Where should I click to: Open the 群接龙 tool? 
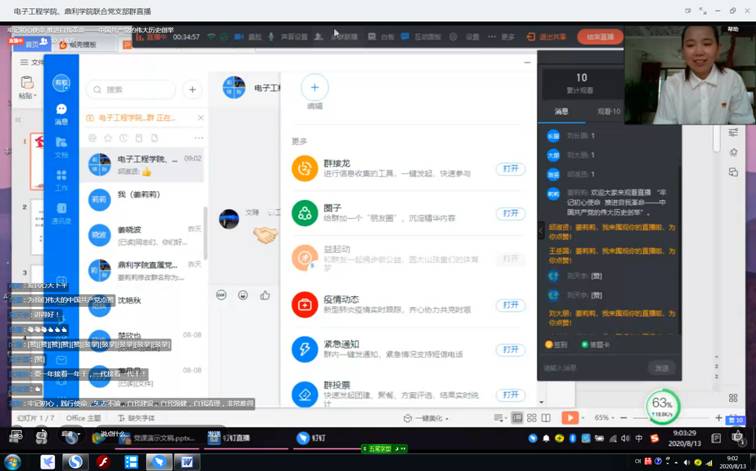coord(511,169)
